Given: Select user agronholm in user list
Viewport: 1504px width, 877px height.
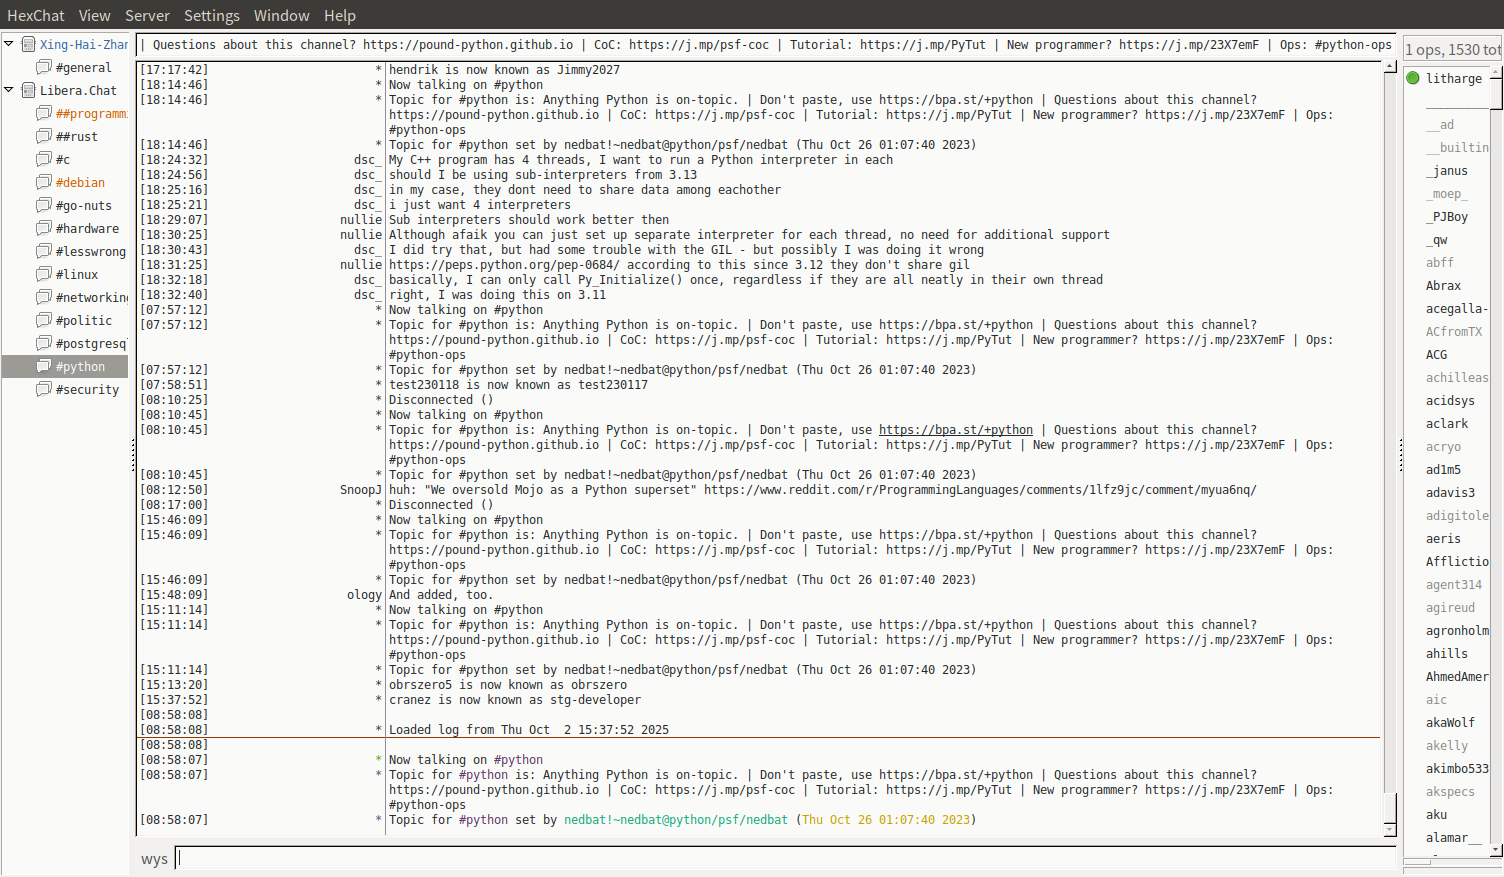Looking at the screenshot, I should 1456,630.
